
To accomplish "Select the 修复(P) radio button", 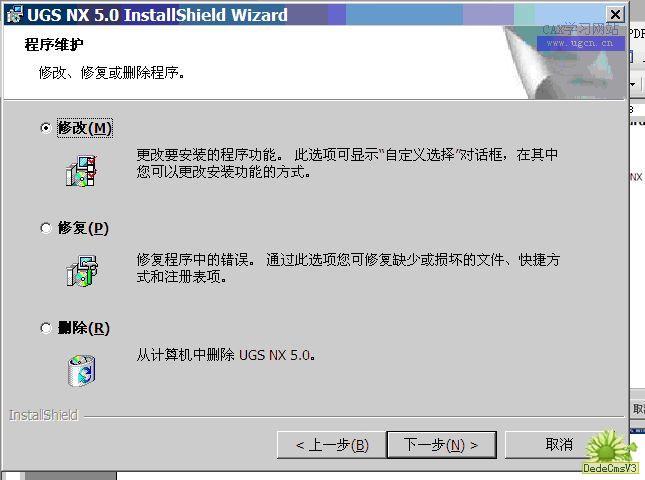I will click(46, 227).
